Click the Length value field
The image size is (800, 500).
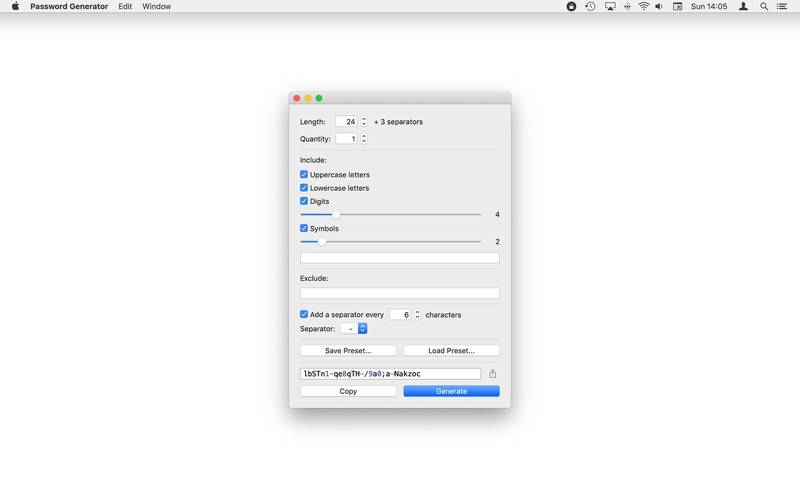click(346, 121)
